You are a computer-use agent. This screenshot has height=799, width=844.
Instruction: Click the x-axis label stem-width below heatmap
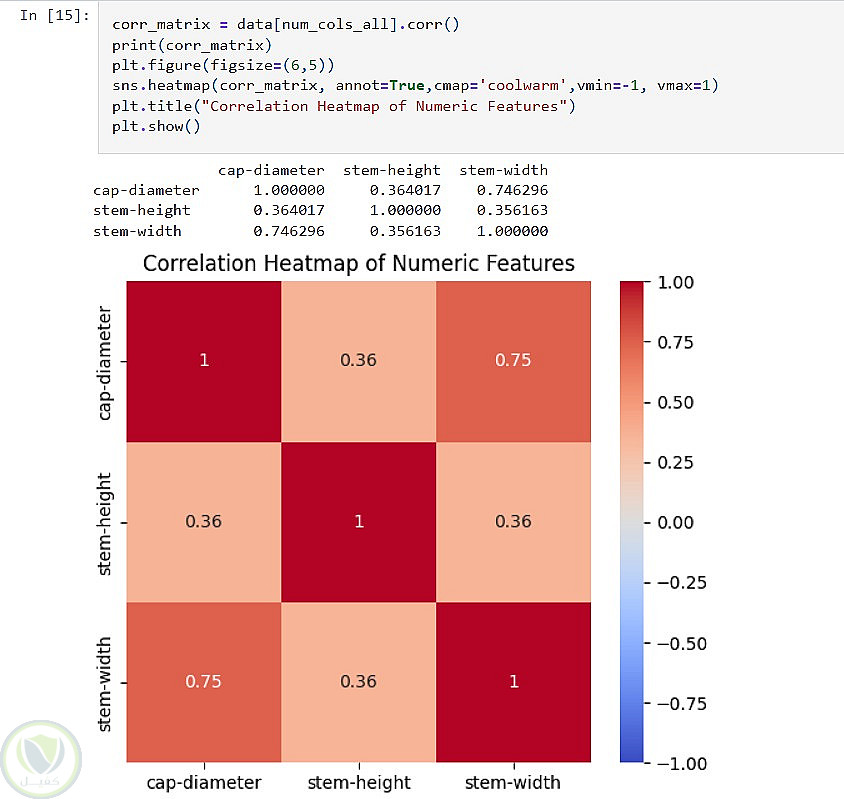pyautogui.click(x=513, y=782)
